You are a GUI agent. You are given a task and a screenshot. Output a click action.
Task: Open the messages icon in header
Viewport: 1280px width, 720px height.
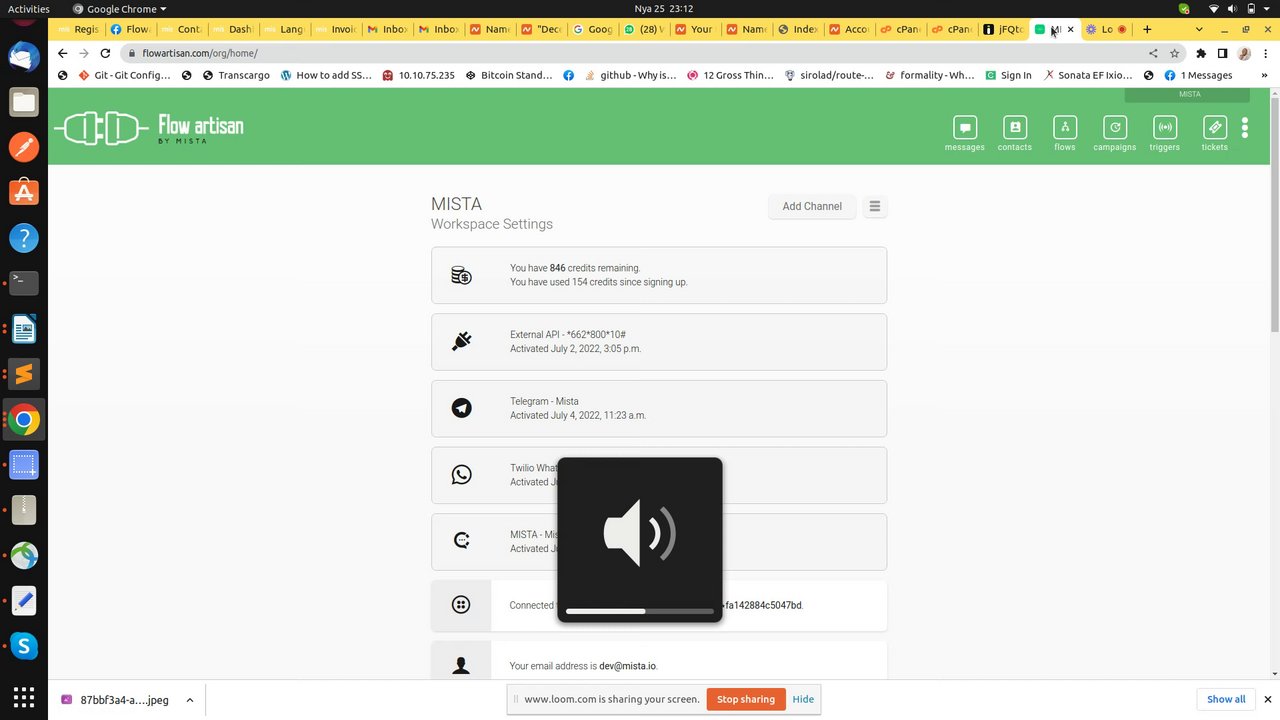(964, 133)
